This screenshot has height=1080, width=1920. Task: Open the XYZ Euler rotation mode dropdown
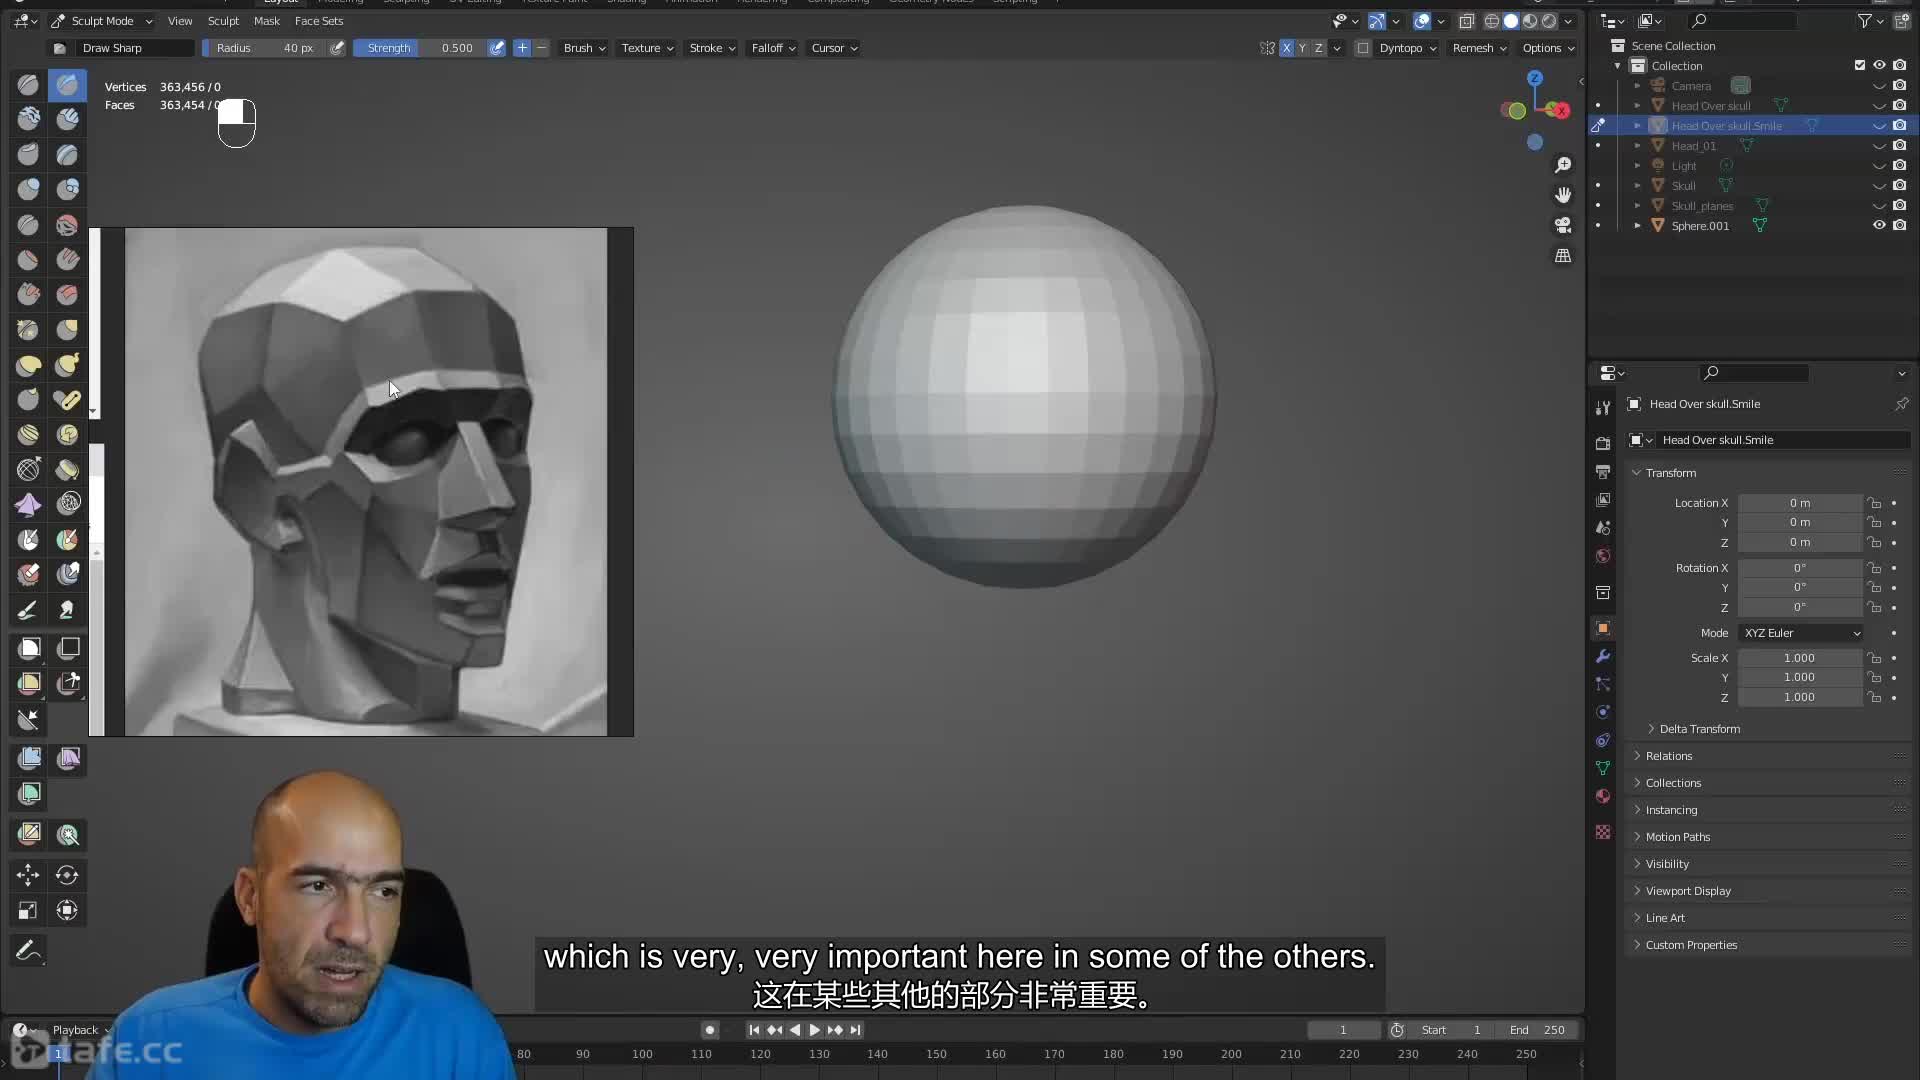tap(1801, 633)
